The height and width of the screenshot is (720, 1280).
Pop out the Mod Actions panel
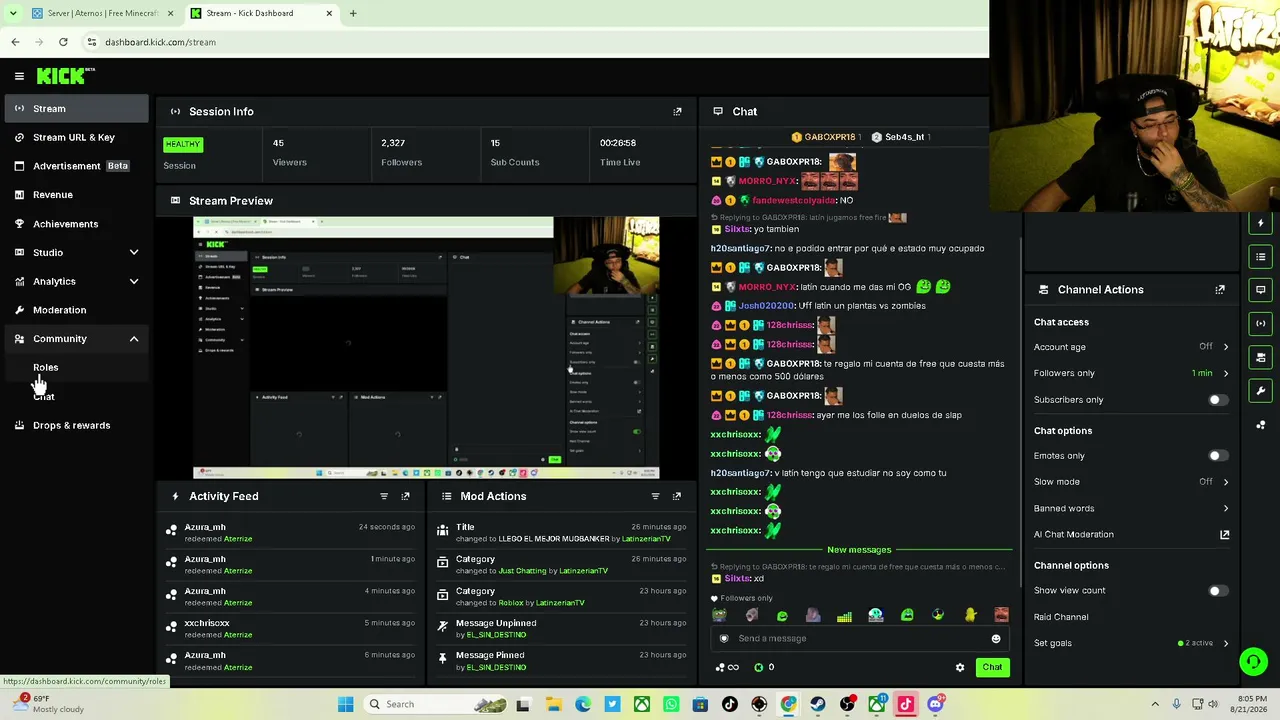(677, 496)
